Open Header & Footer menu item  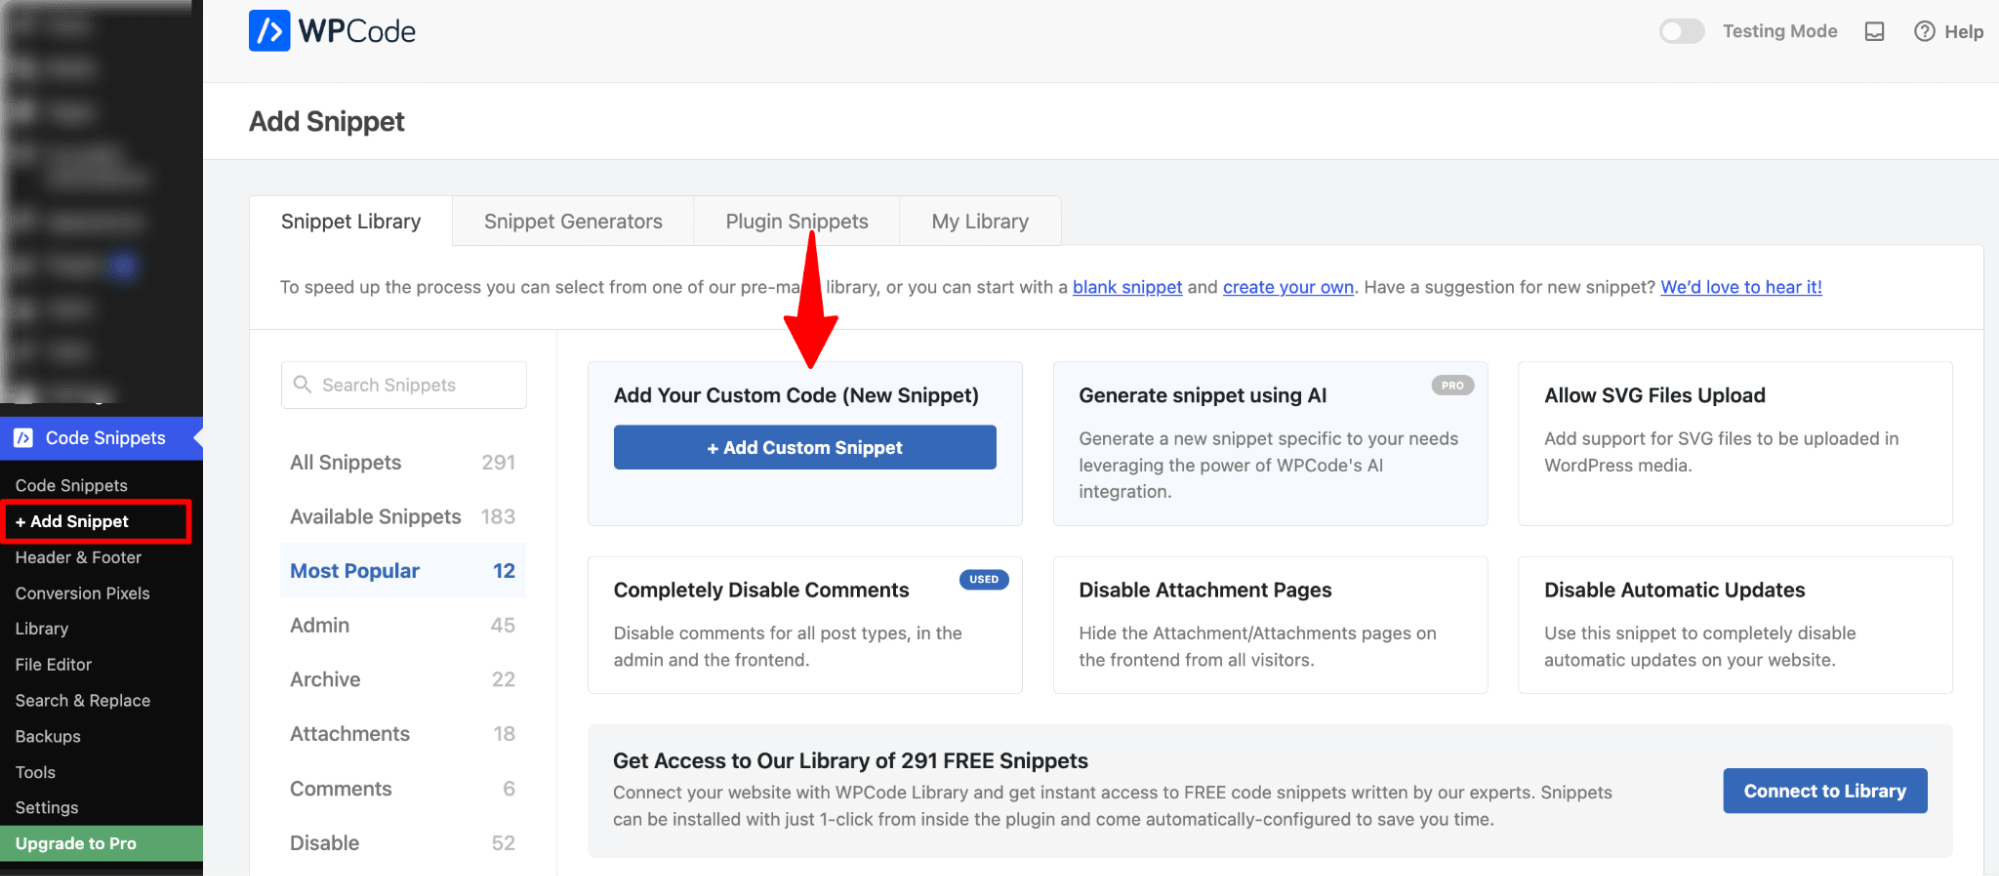tap(78, 557)
